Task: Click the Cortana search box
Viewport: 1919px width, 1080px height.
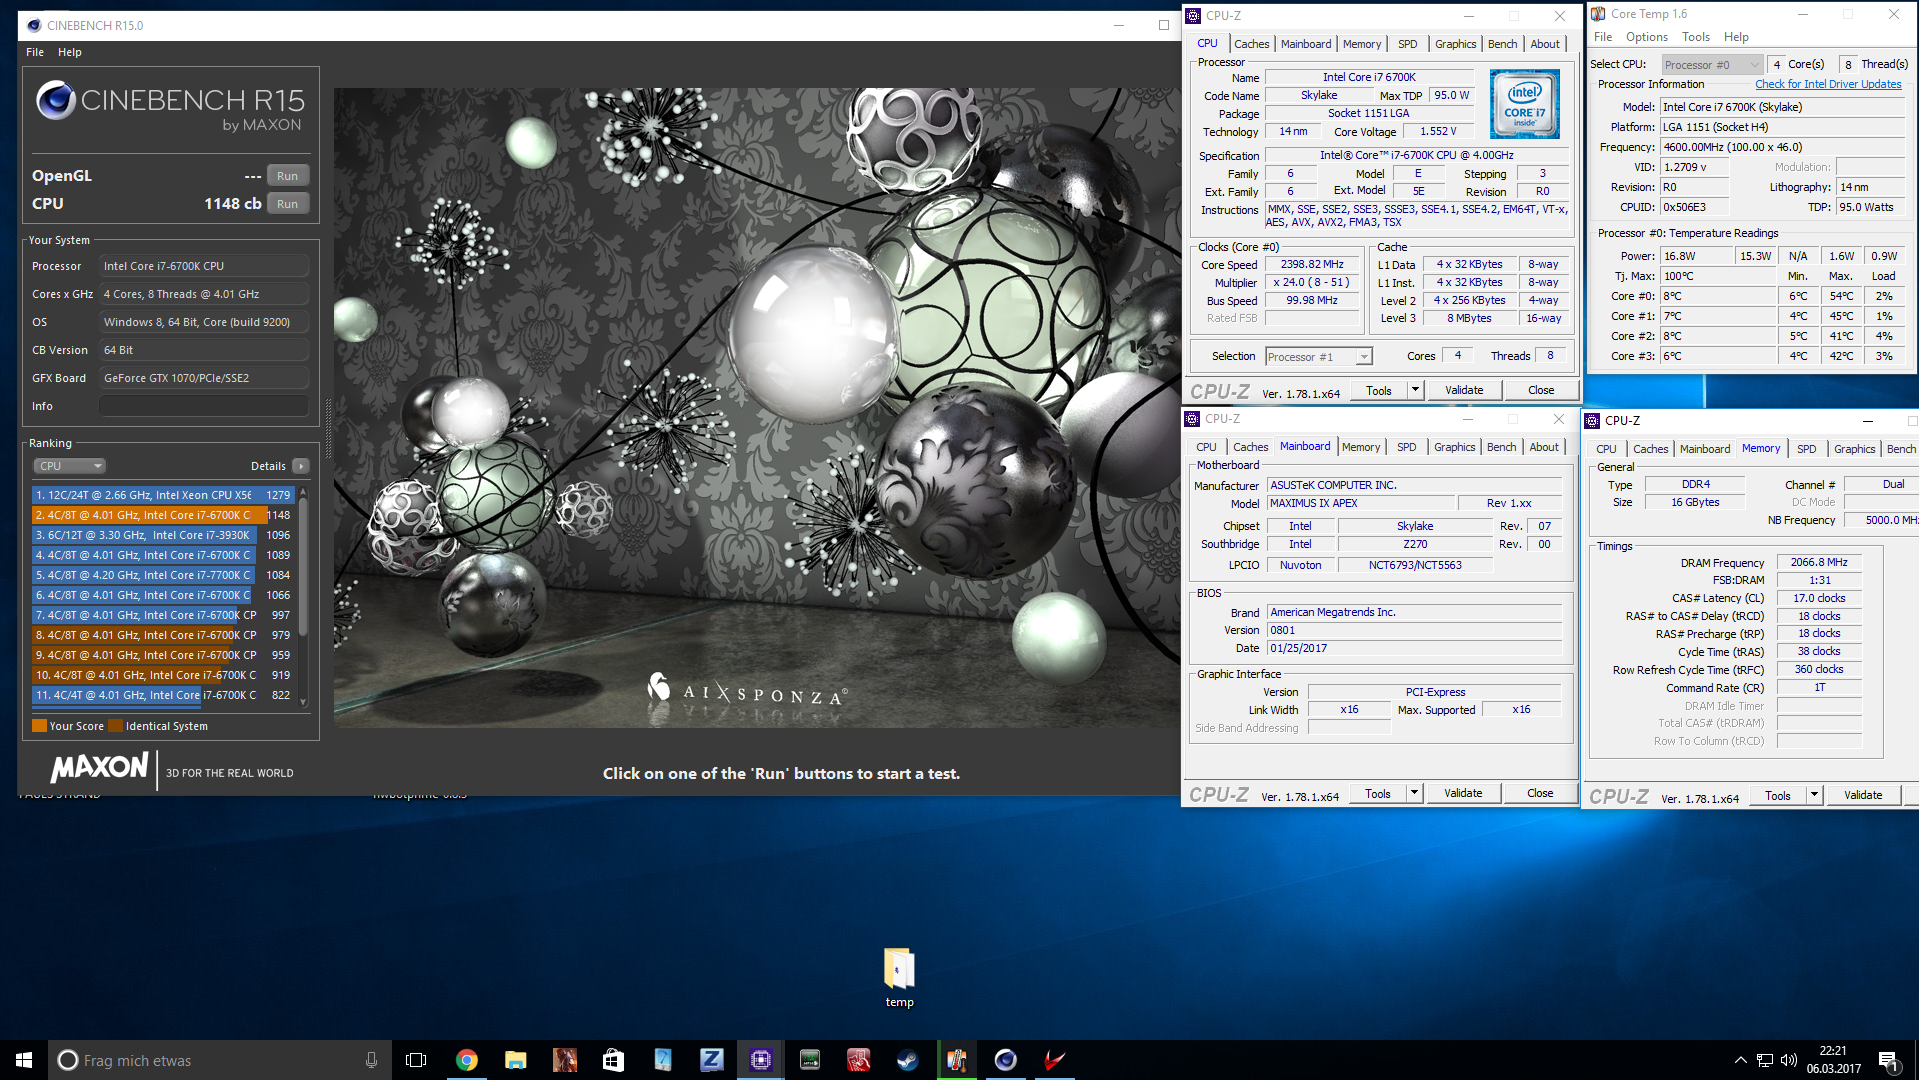Action: [220, 1060]
